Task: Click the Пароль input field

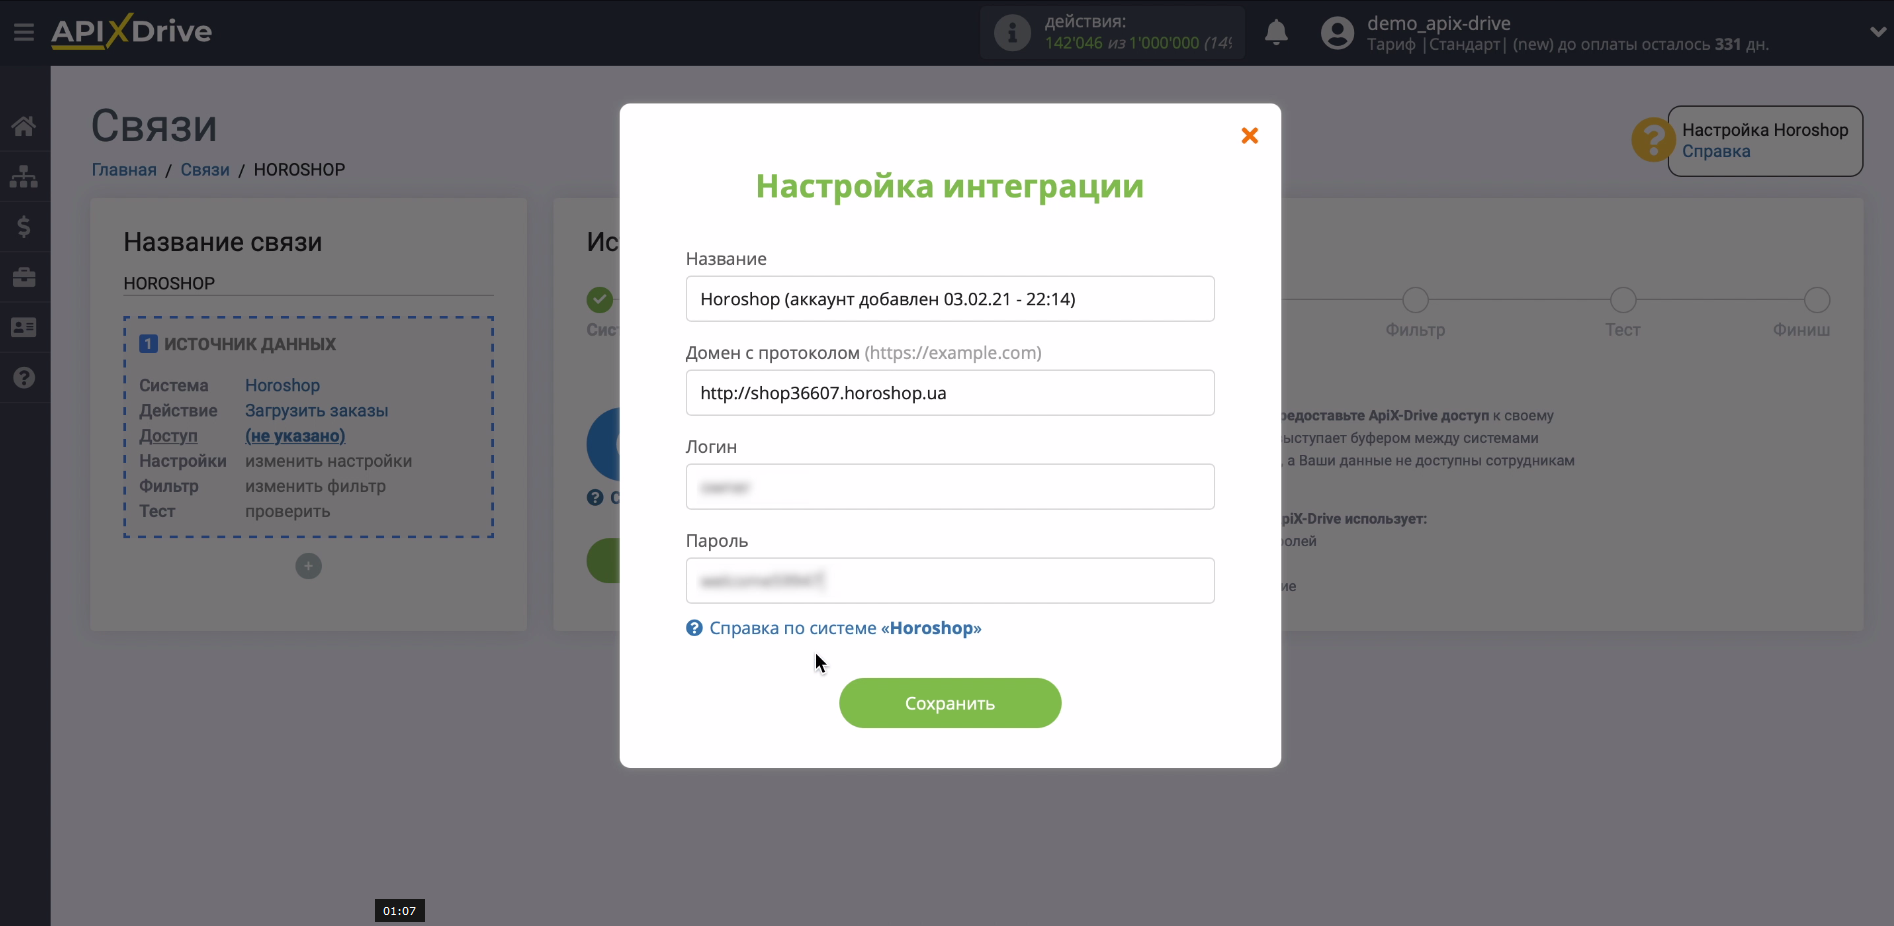Action: point(950,581)
